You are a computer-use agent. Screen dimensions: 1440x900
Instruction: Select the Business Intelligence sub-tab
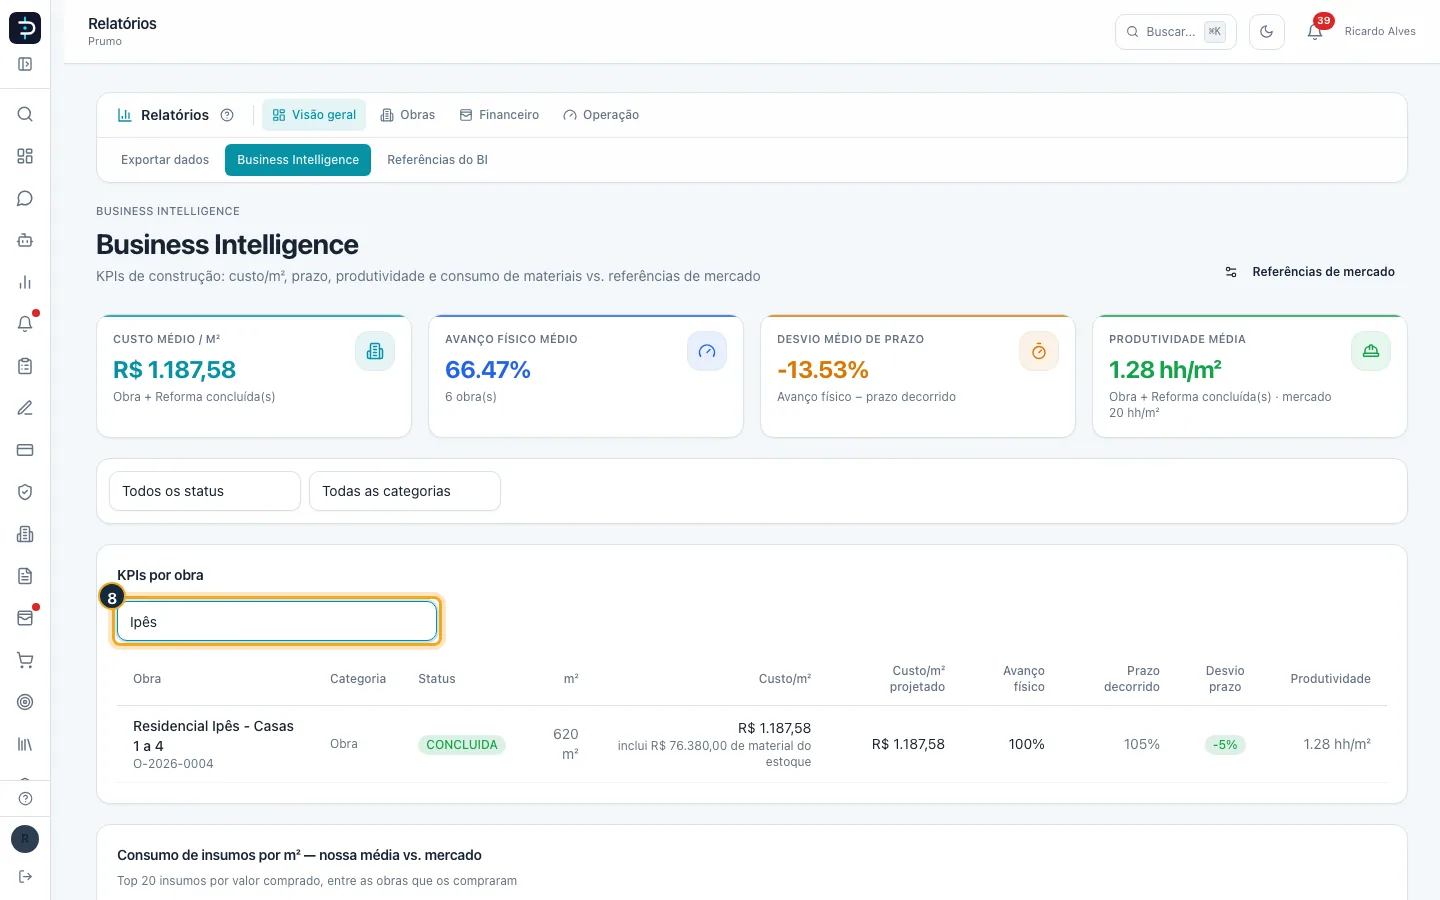(x=298, y=160)
